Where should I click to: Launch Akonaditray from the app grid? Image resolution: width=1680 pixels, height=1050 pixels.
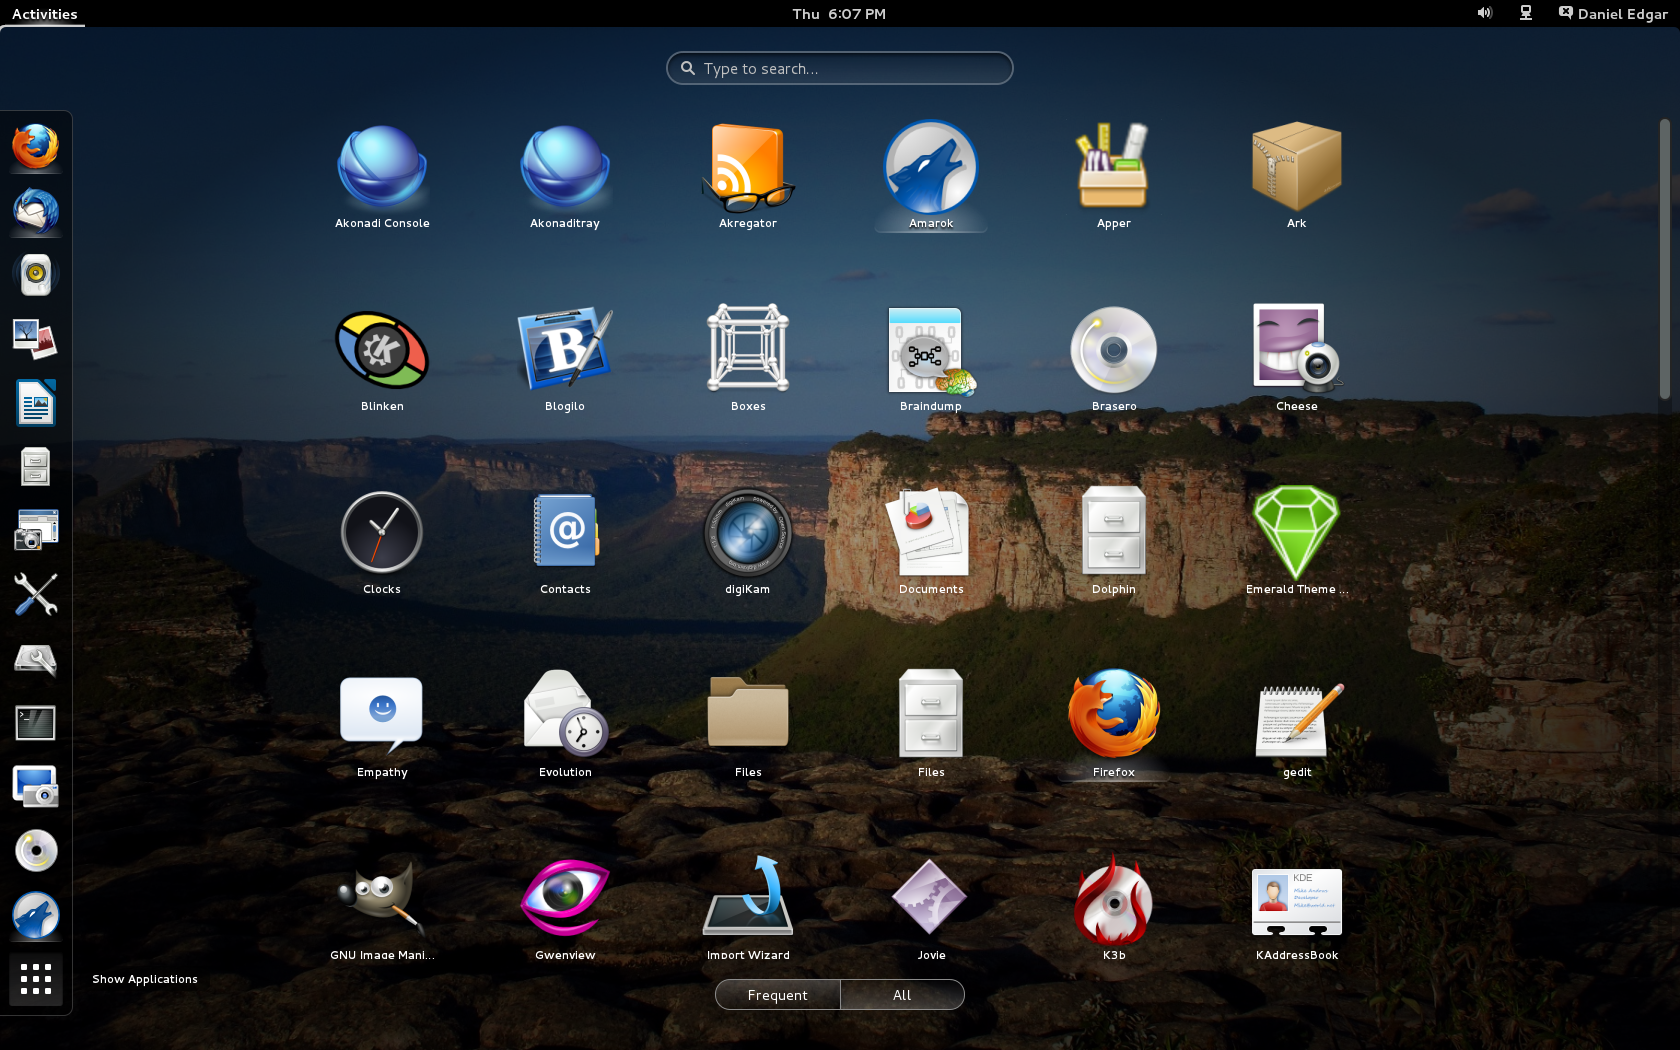point(565,176)
